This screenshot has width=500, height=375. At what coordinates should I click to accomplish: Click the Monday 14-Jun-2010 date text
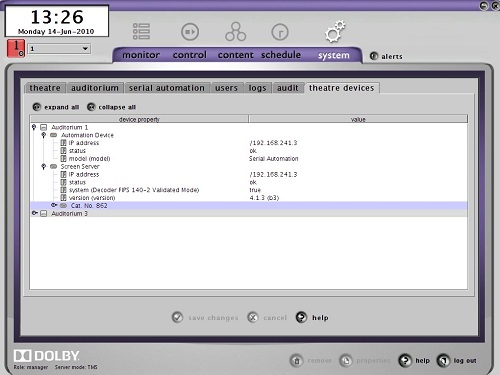tap(56, 32)
